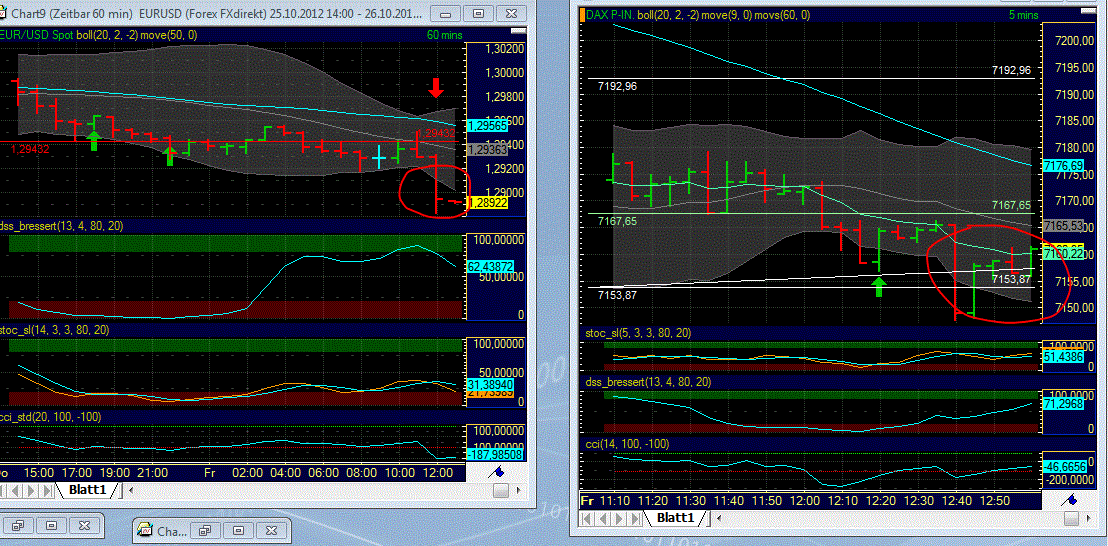
Task: Maximize the untitled minimized window at bottom-left
Action: 51,526
